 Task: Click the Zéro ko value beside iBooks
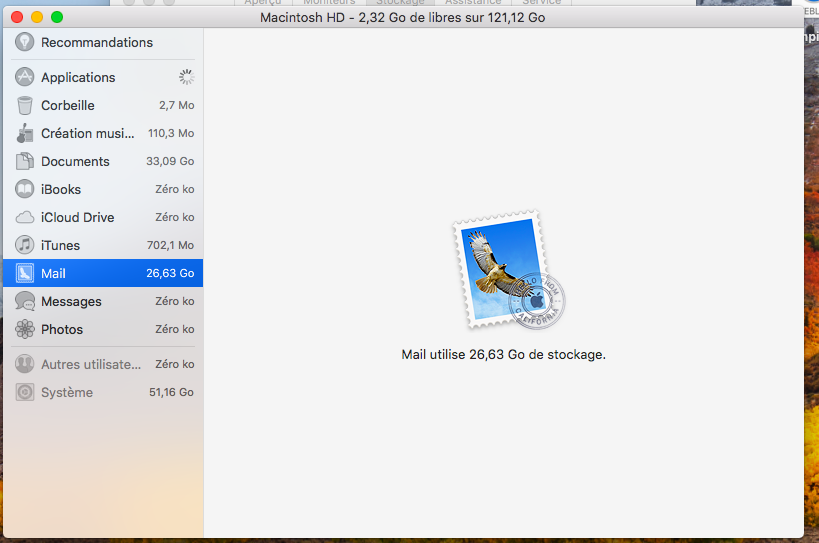click(174, 189)
